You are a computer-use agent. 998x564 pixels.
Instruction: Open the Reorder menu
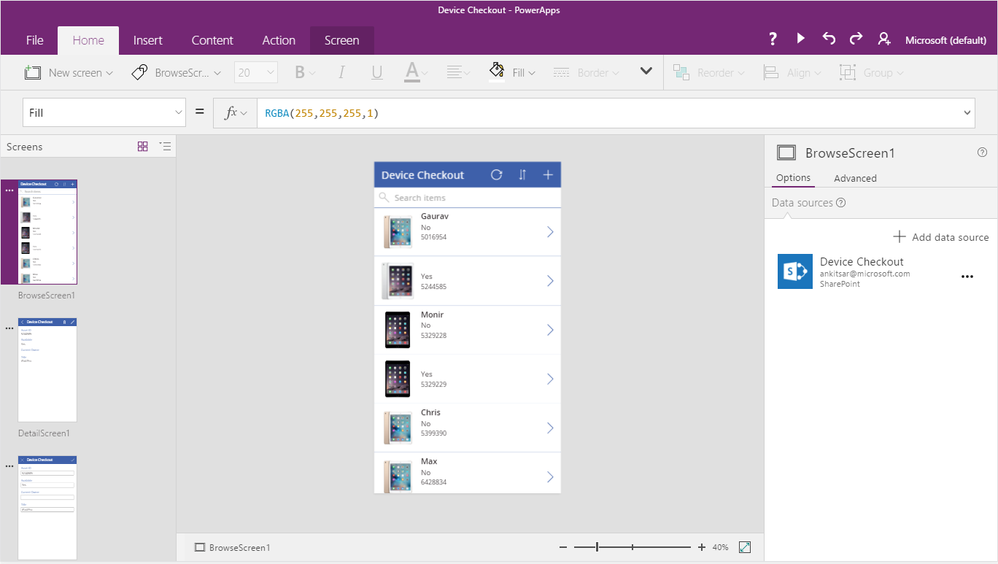[708, 73]
